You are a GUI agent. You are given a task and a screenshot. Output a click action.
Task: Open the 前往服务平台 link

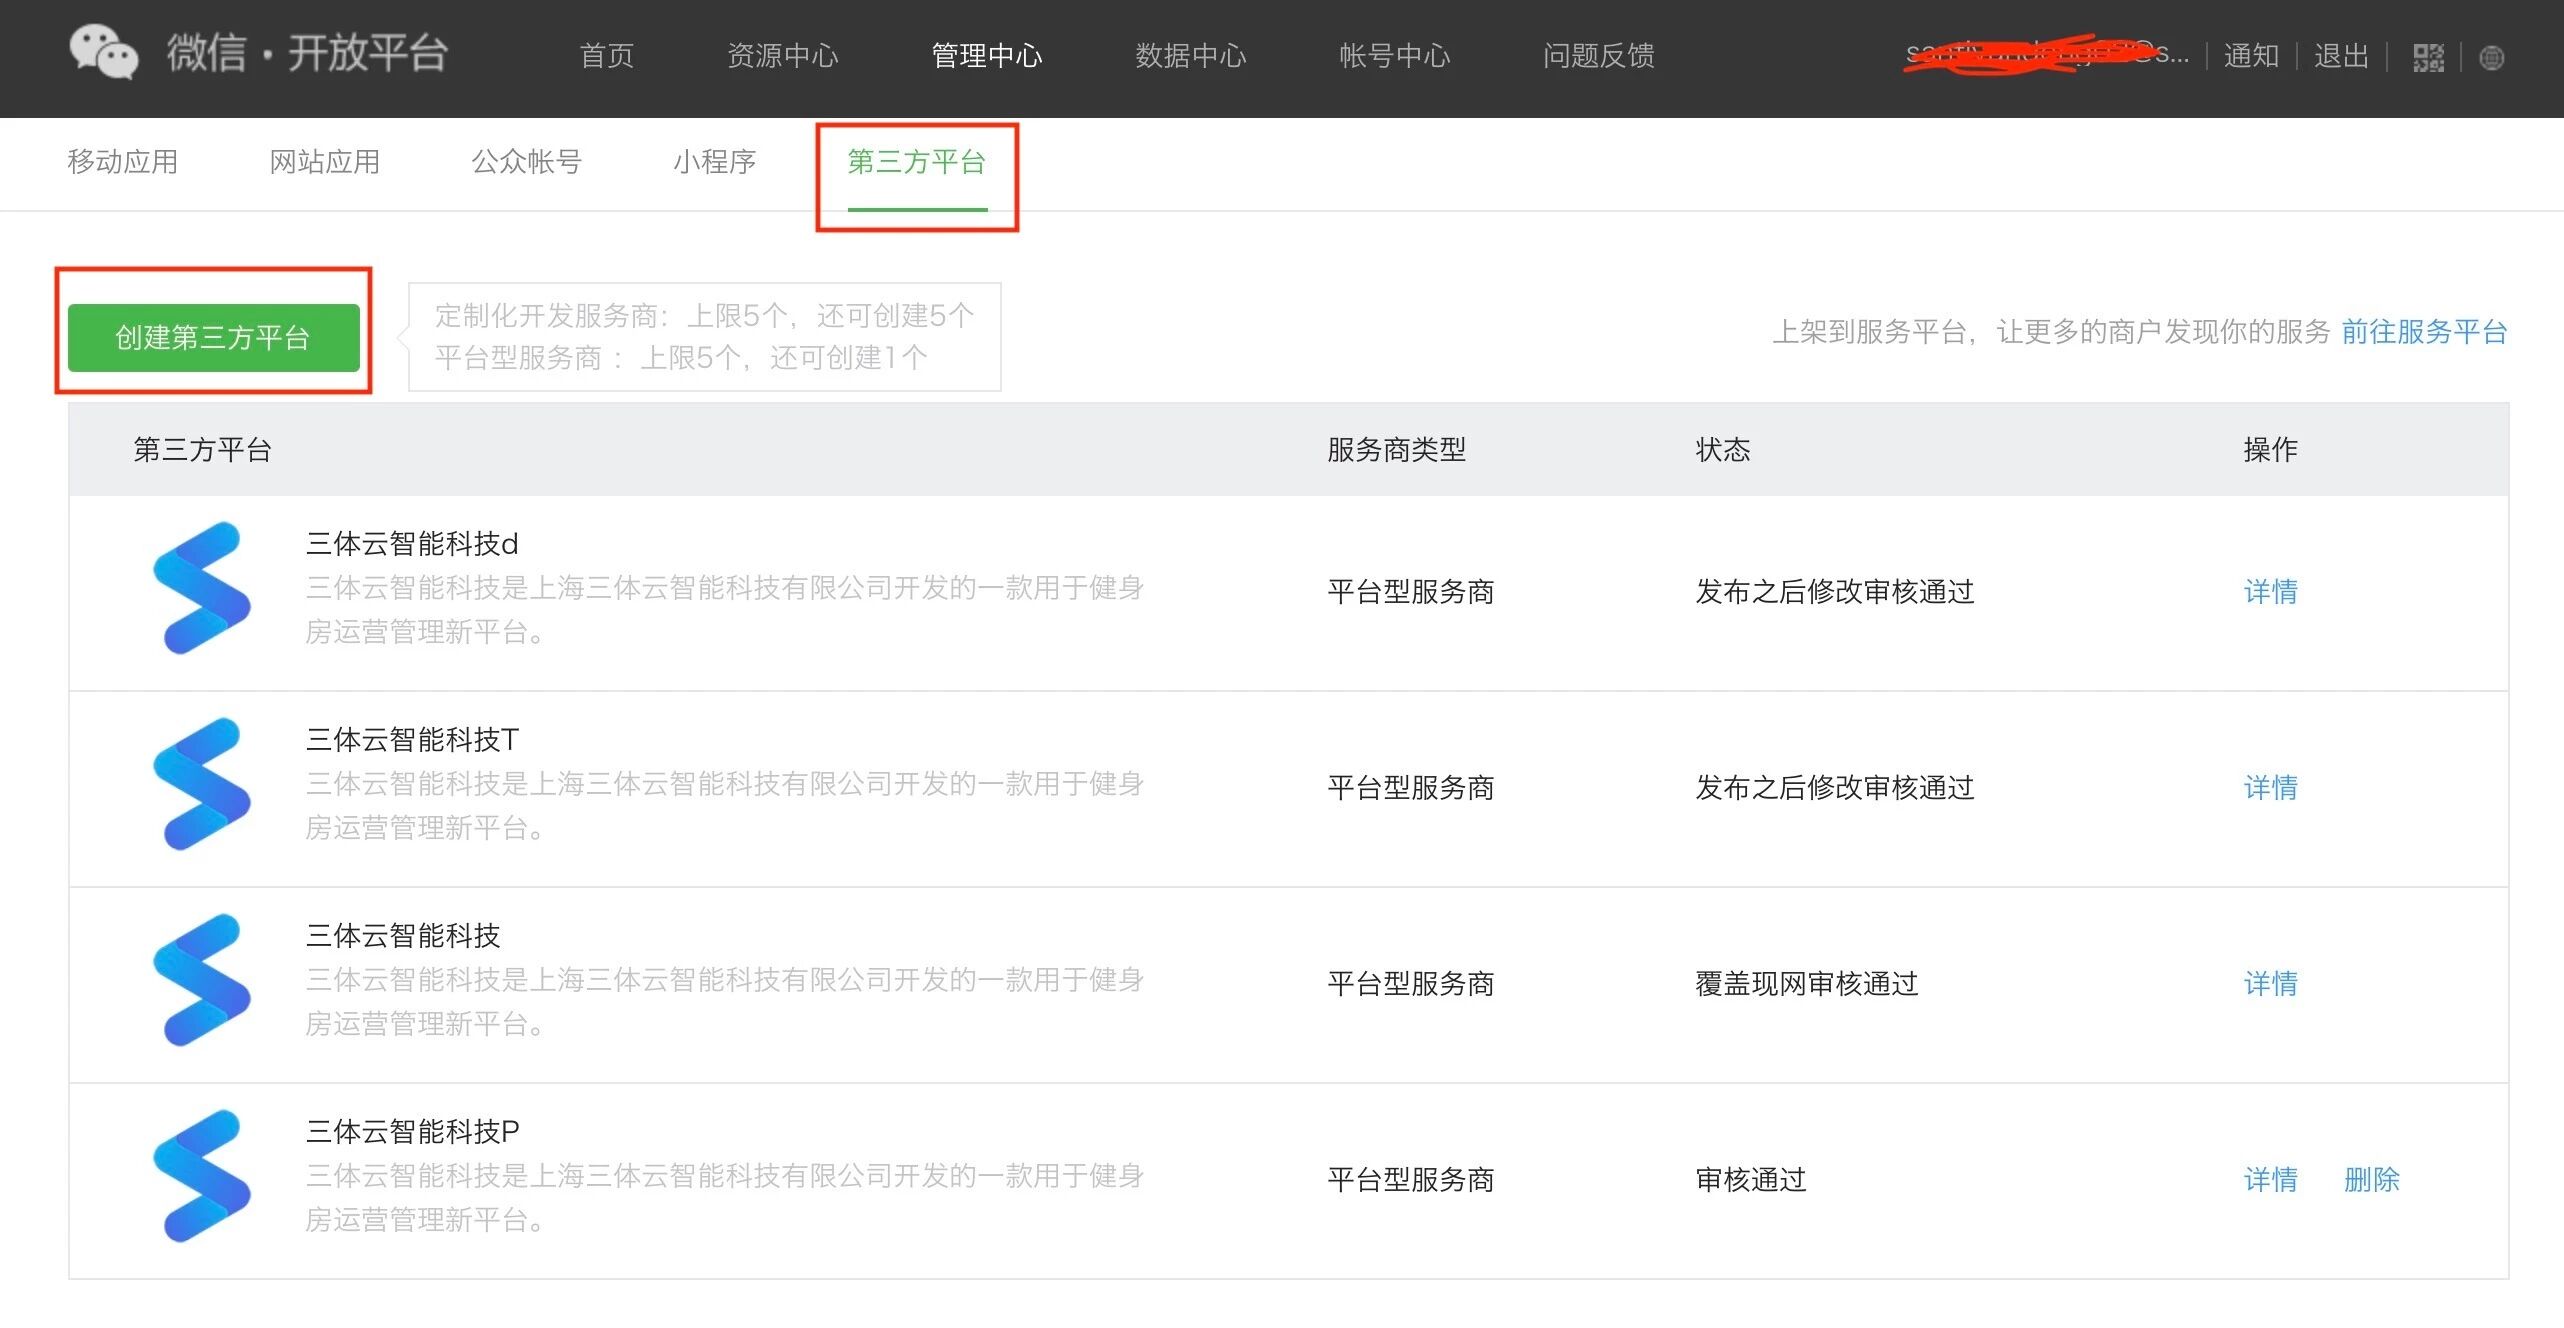tap(2423, 332)
